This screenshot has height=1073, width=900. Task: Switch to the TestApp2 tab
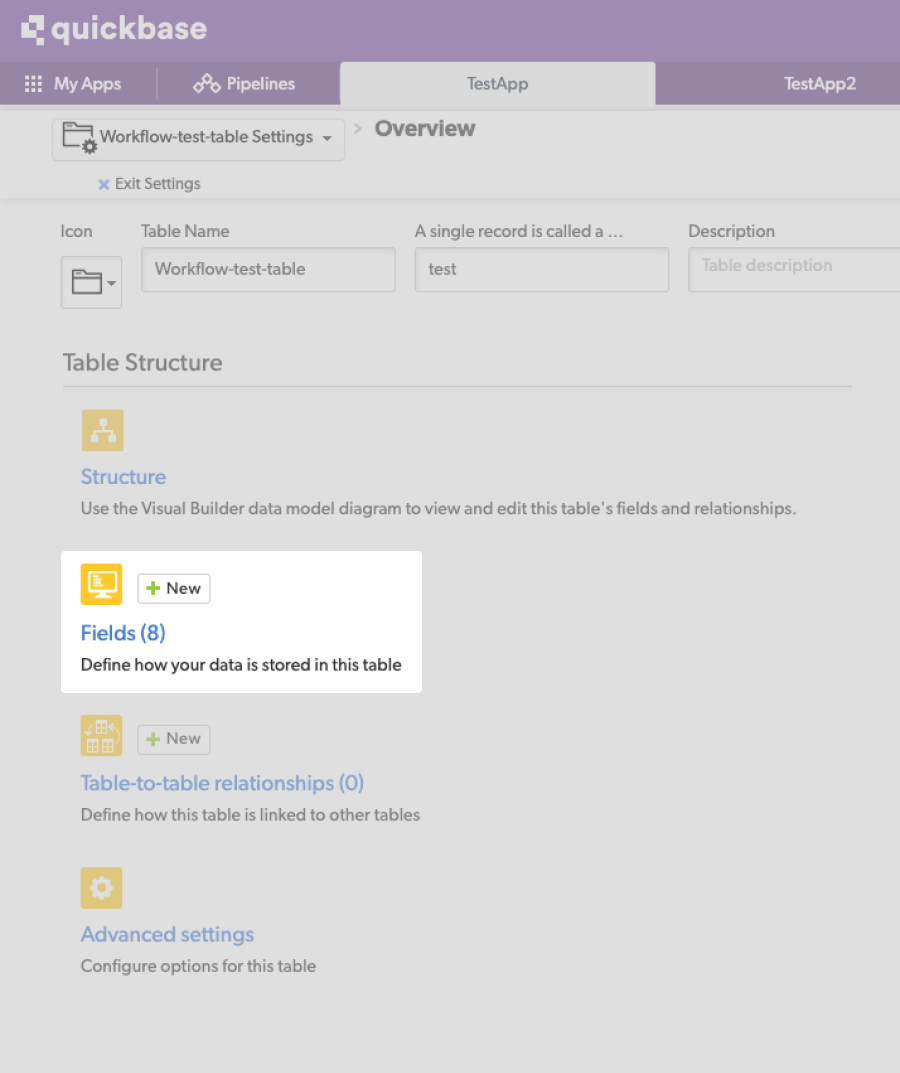[820, 84]
